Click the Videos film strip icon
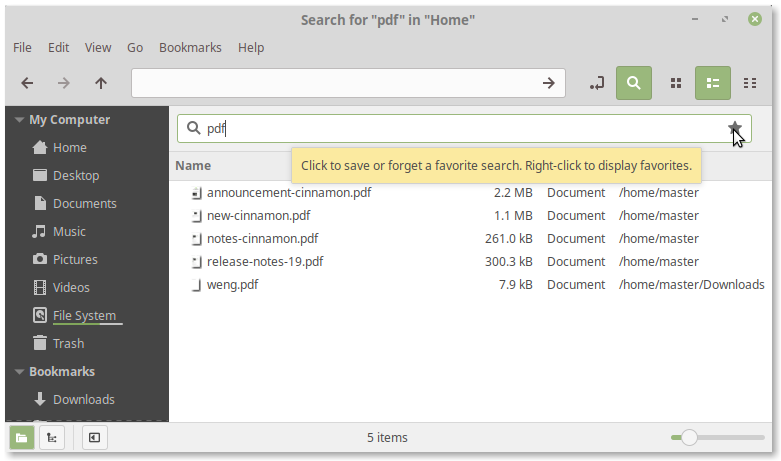Screen dimensions: 781x461 click(x=39, y=287)
